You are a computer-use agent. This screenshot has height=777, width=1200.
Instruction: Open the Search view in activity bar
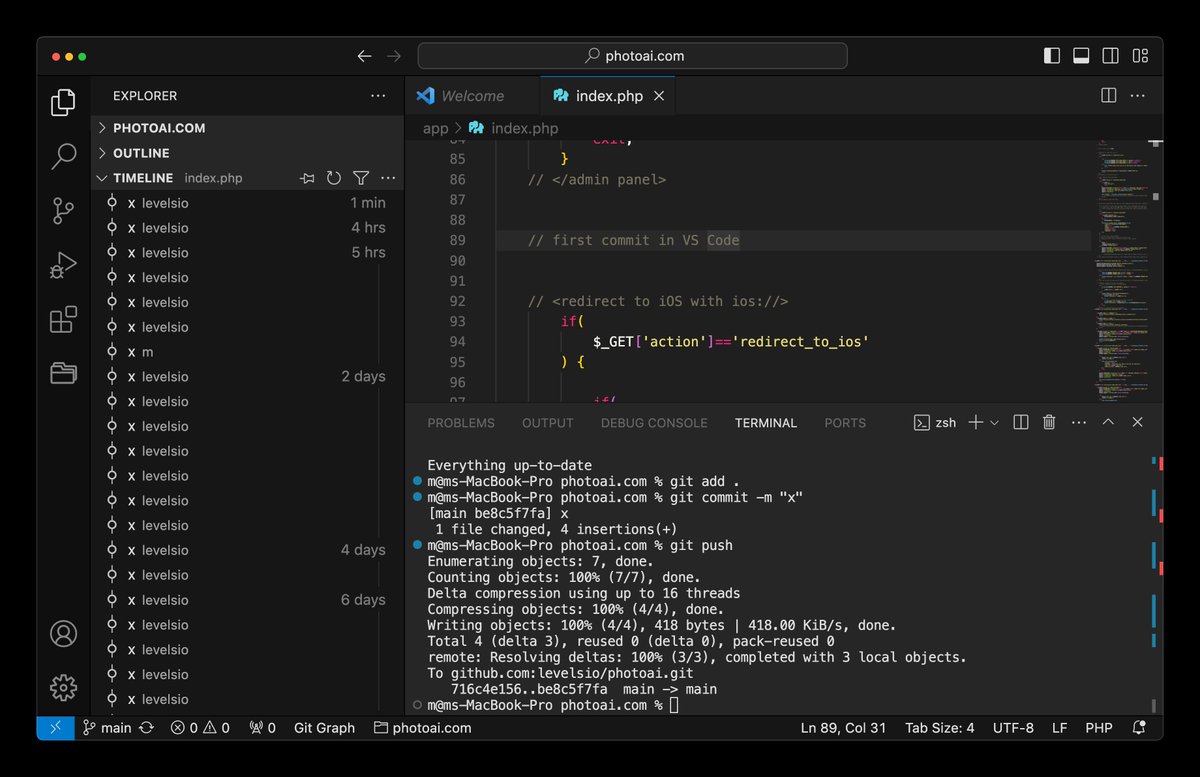click(x=63, y=156)
